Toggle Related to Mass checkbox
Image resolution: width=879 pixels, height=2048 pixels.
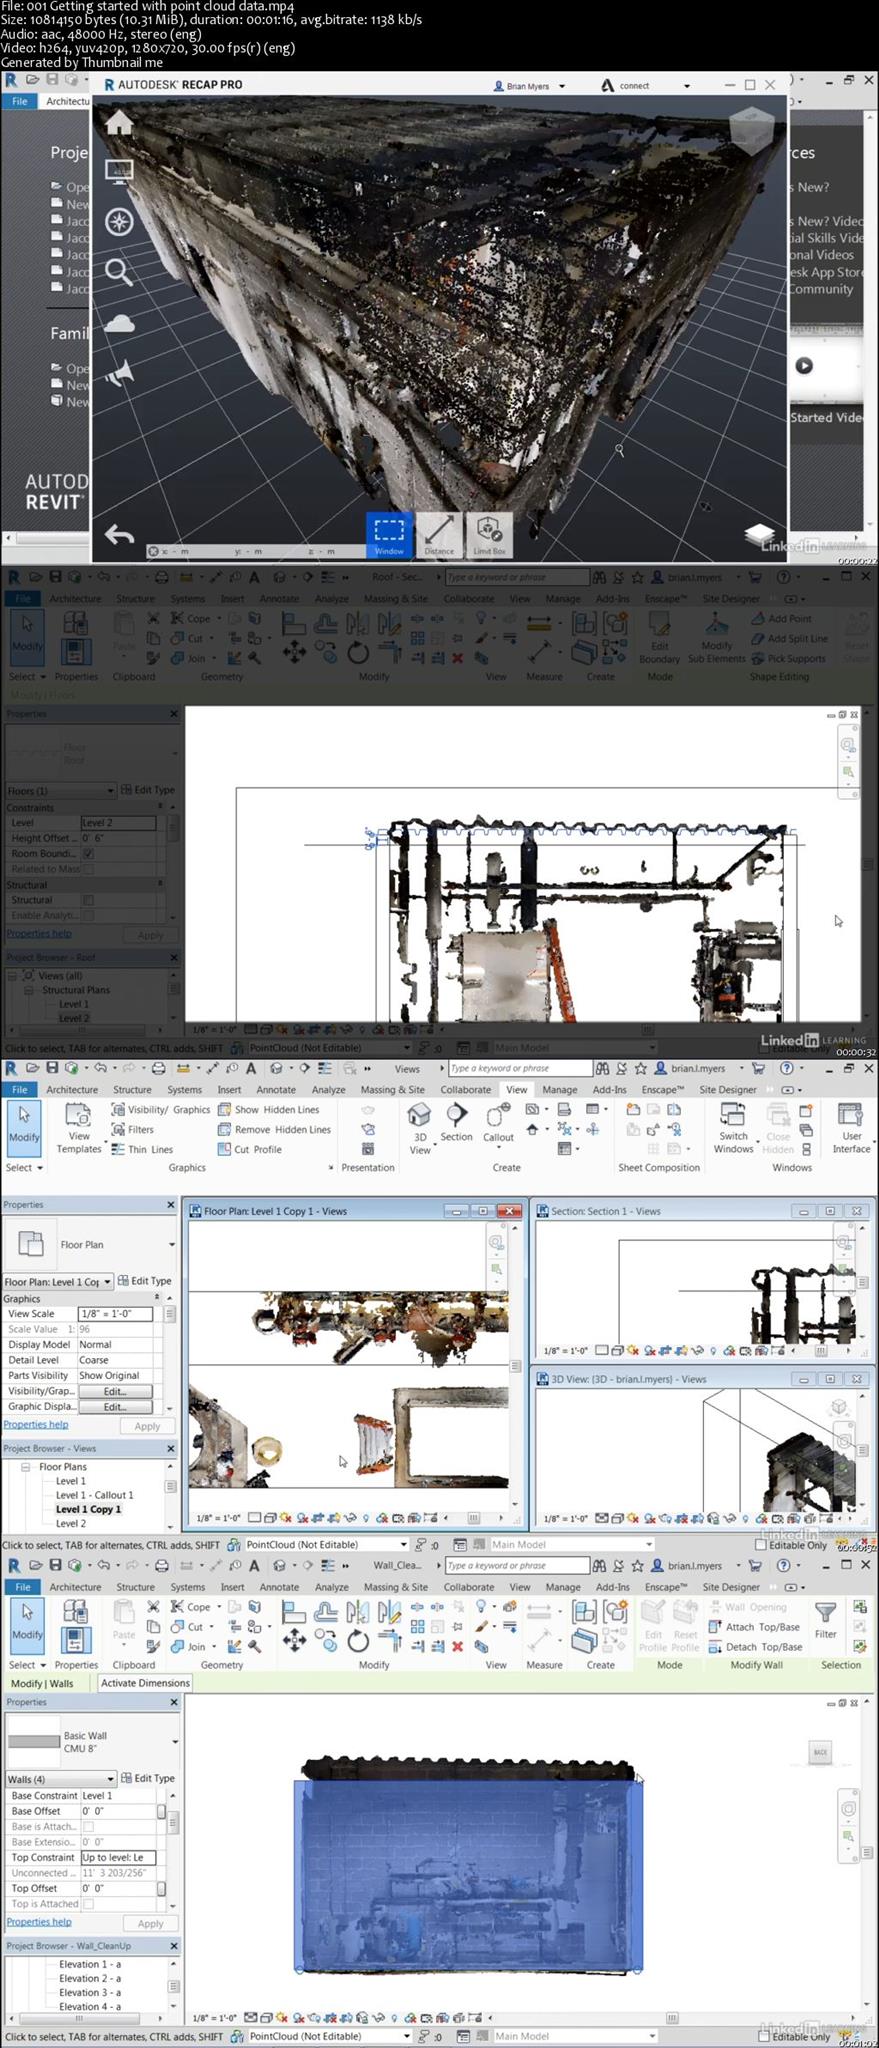coord(88,869)
